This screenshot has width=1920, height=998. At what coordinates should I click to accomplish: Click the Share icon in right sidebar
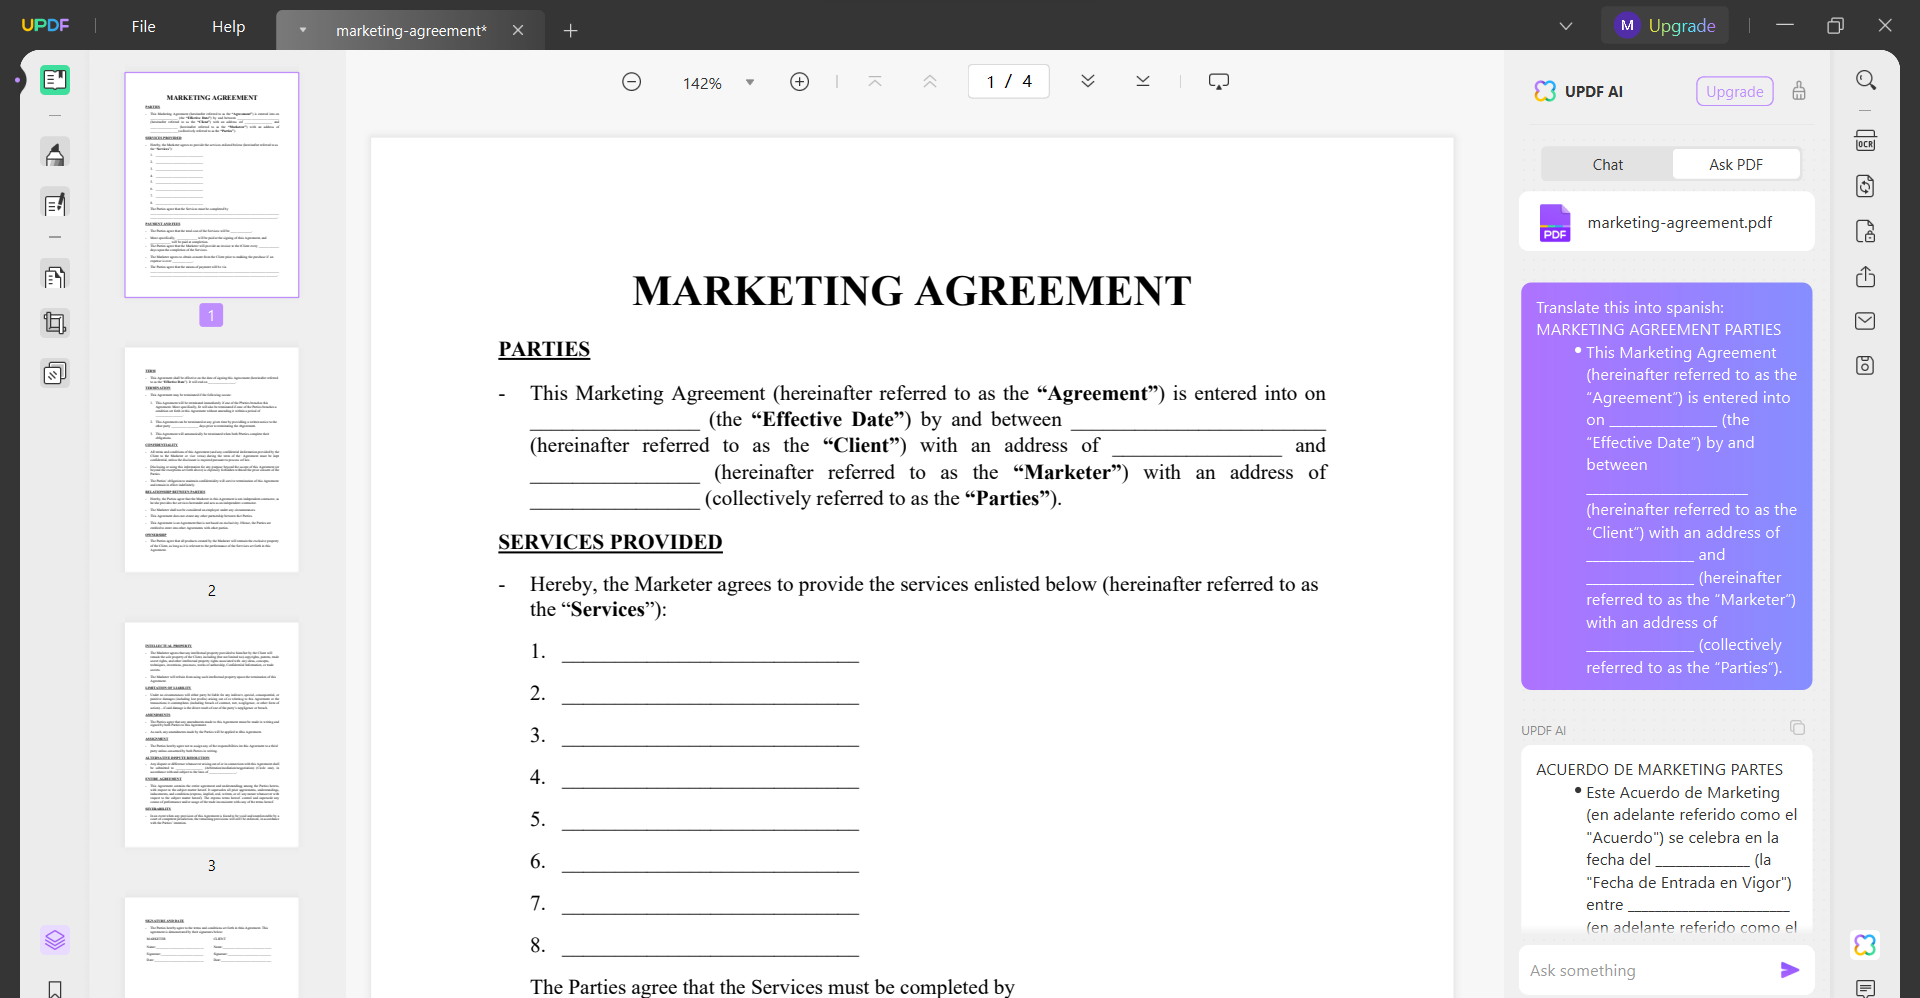[x=1866, y=277]
